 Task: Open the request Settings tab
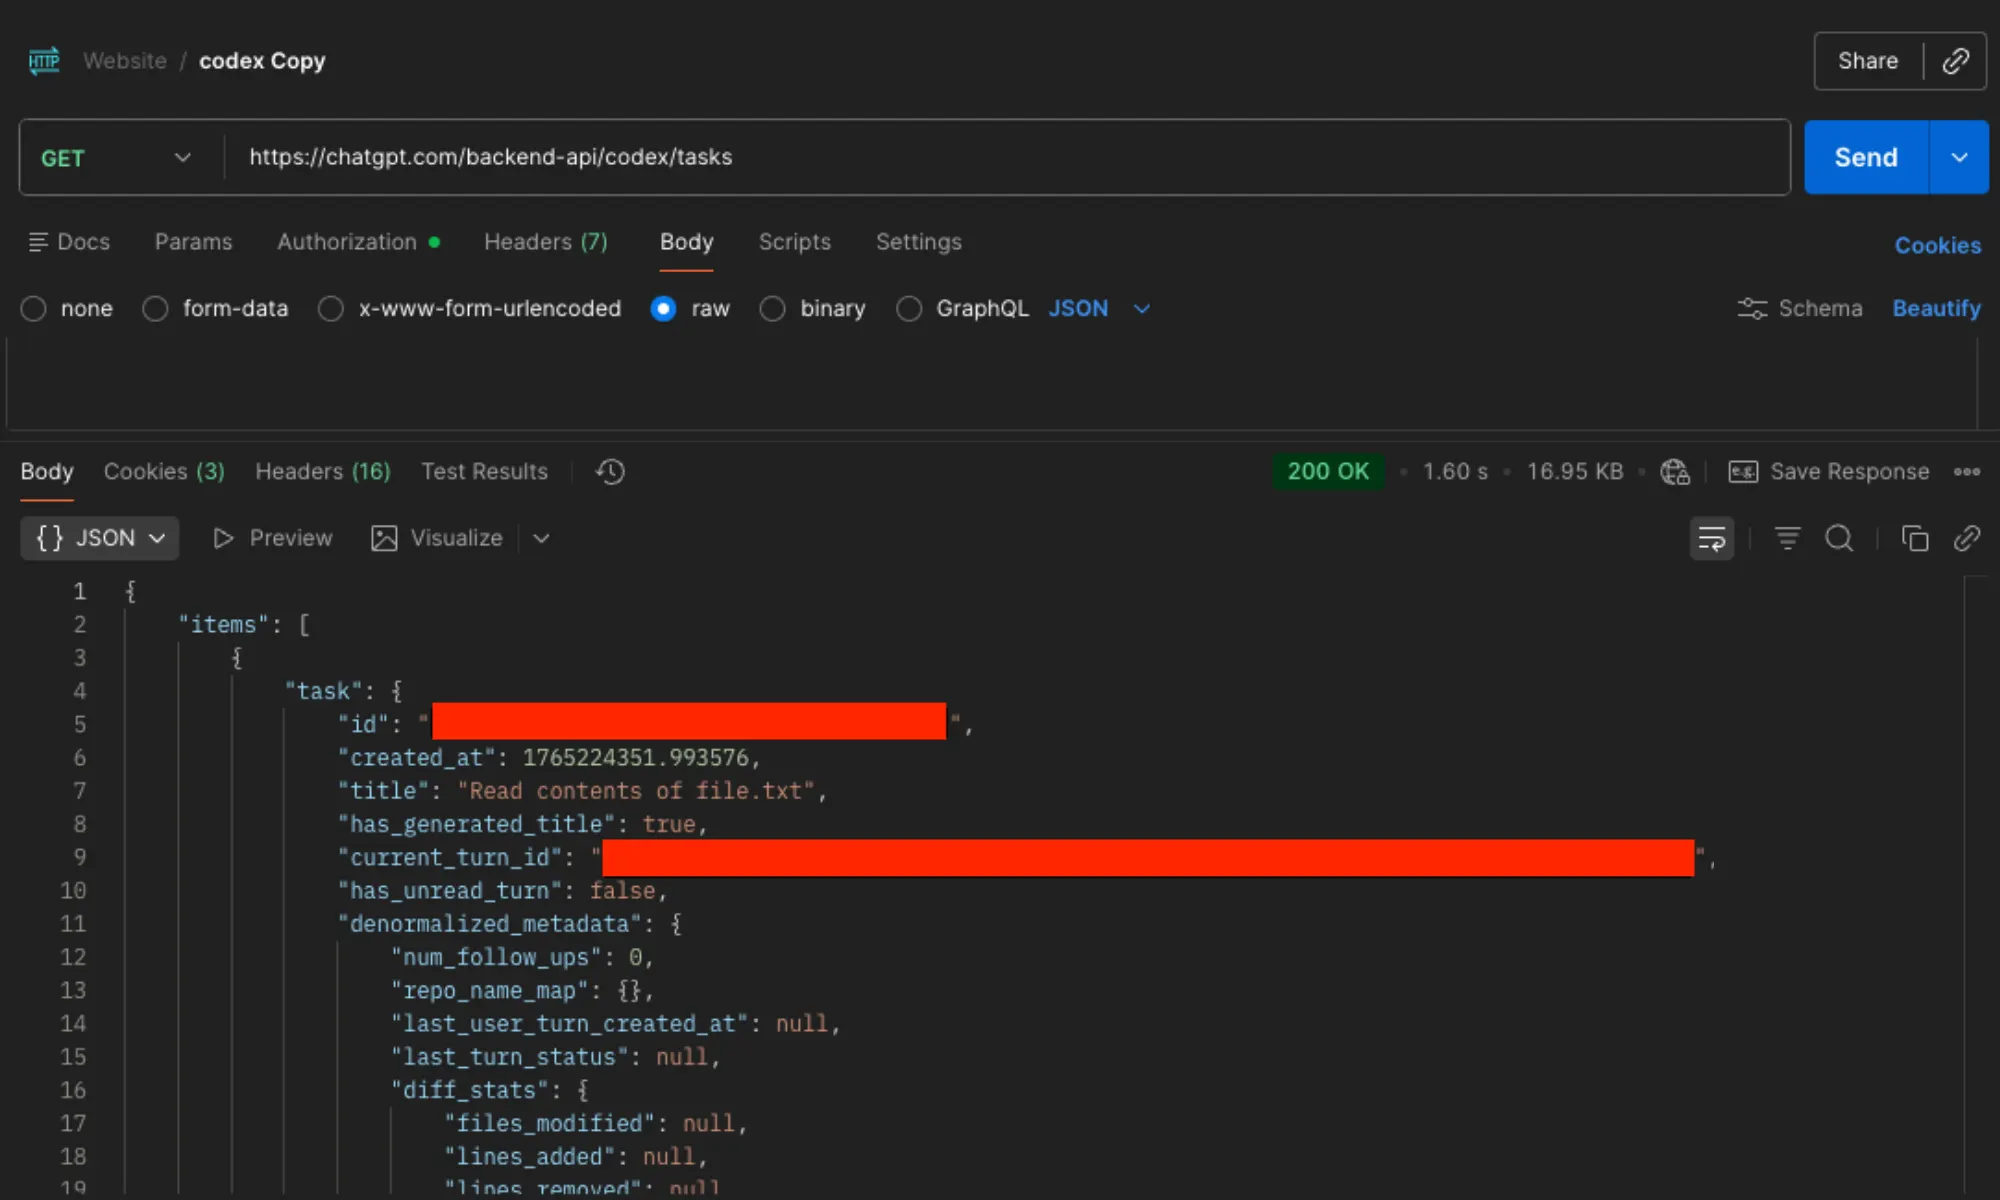click(x=918, y=242)
